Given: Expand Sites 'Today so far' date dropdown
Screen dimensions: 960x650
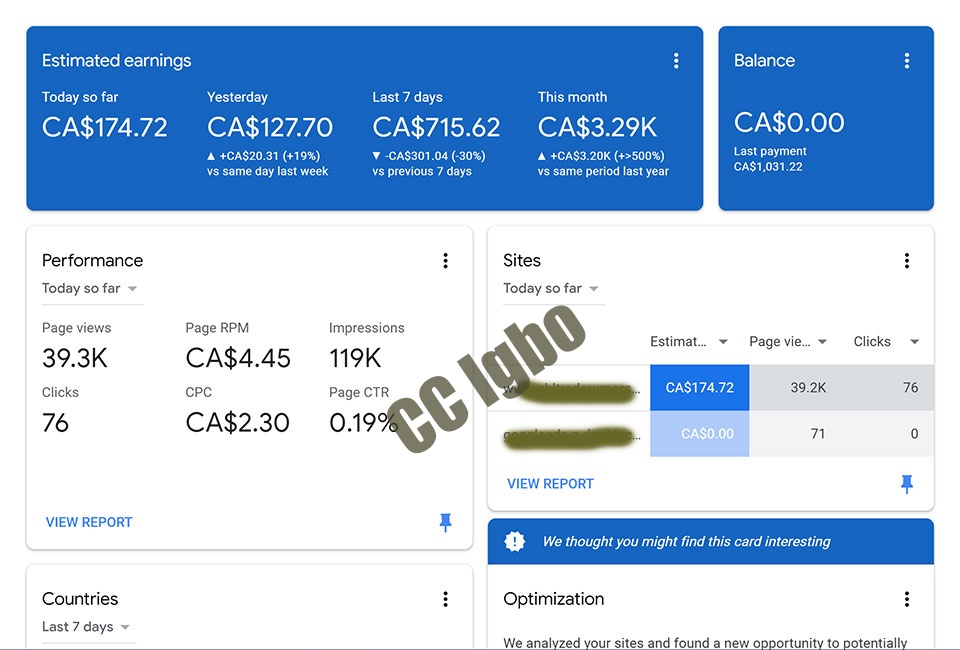Looking at the screenshot, I should tap(552, 289).
